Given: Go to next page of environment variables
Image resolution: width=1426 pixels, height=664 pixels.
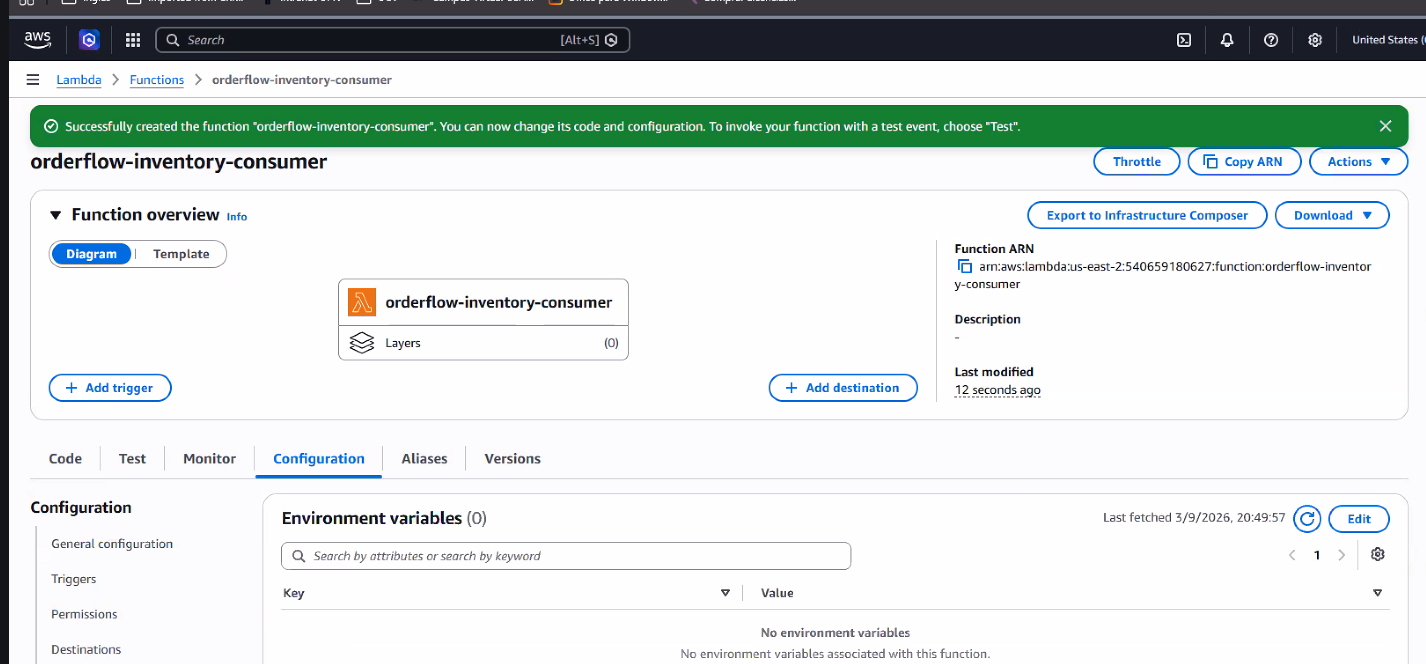Looking at the screenshot, I should point(1342,555).
